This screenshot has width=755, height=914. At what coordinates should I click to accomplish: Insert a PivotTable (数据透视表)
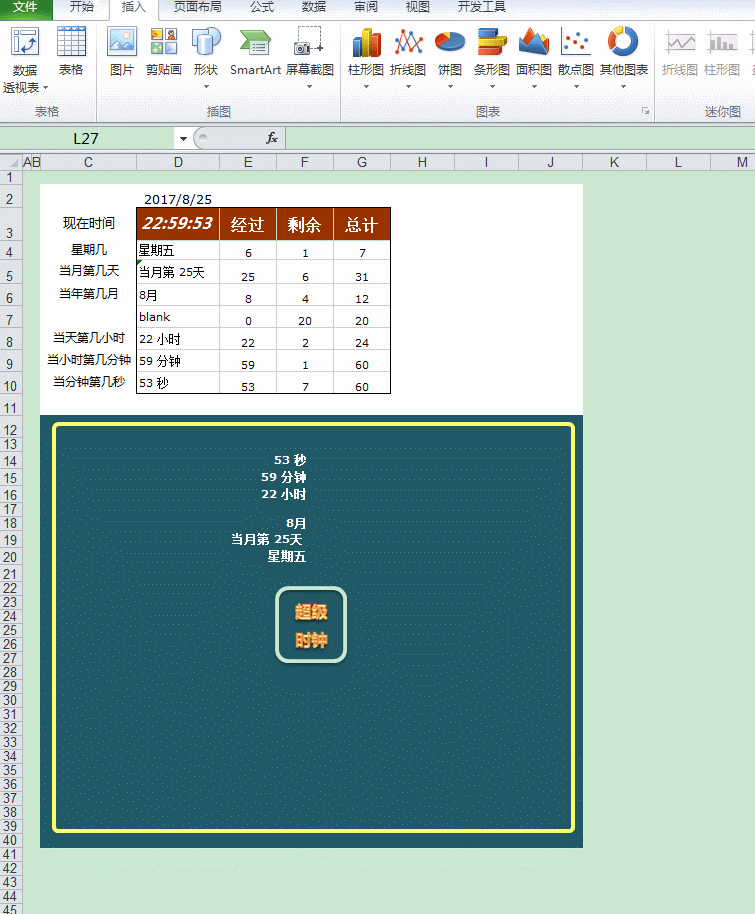(25, 60)
